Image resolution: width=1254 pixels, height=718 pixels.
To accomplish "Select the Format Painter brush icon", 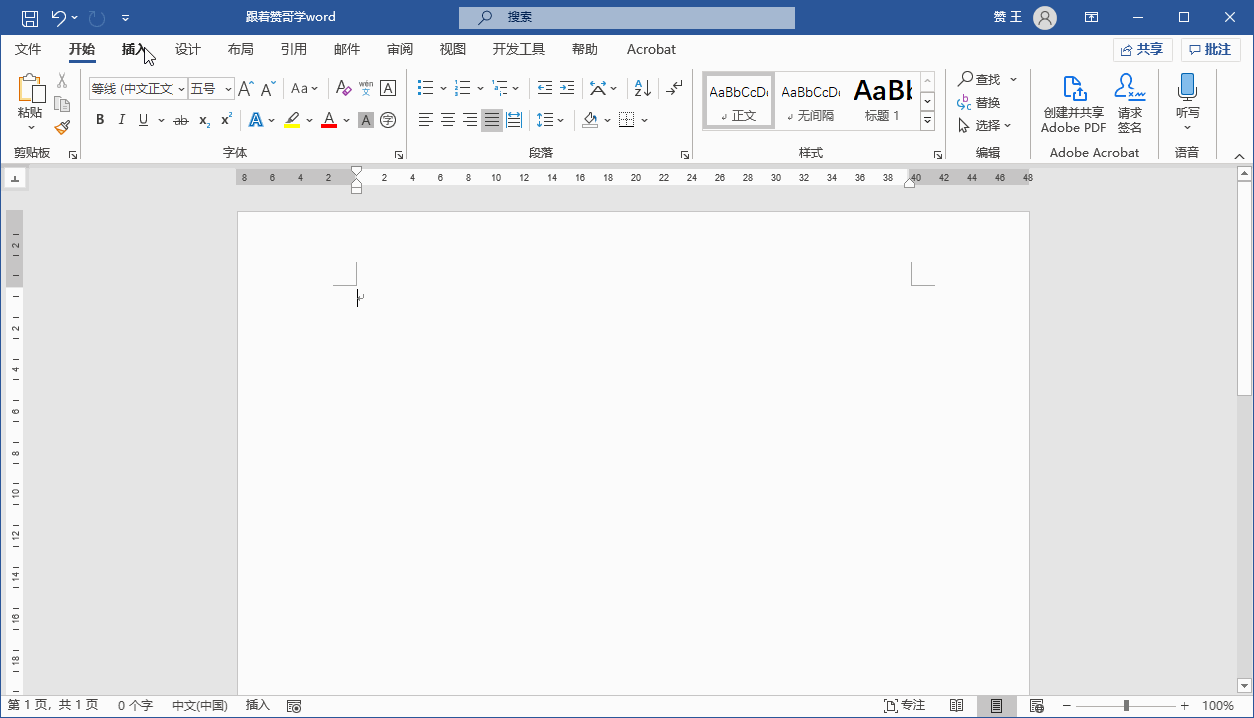I will 62,127.
